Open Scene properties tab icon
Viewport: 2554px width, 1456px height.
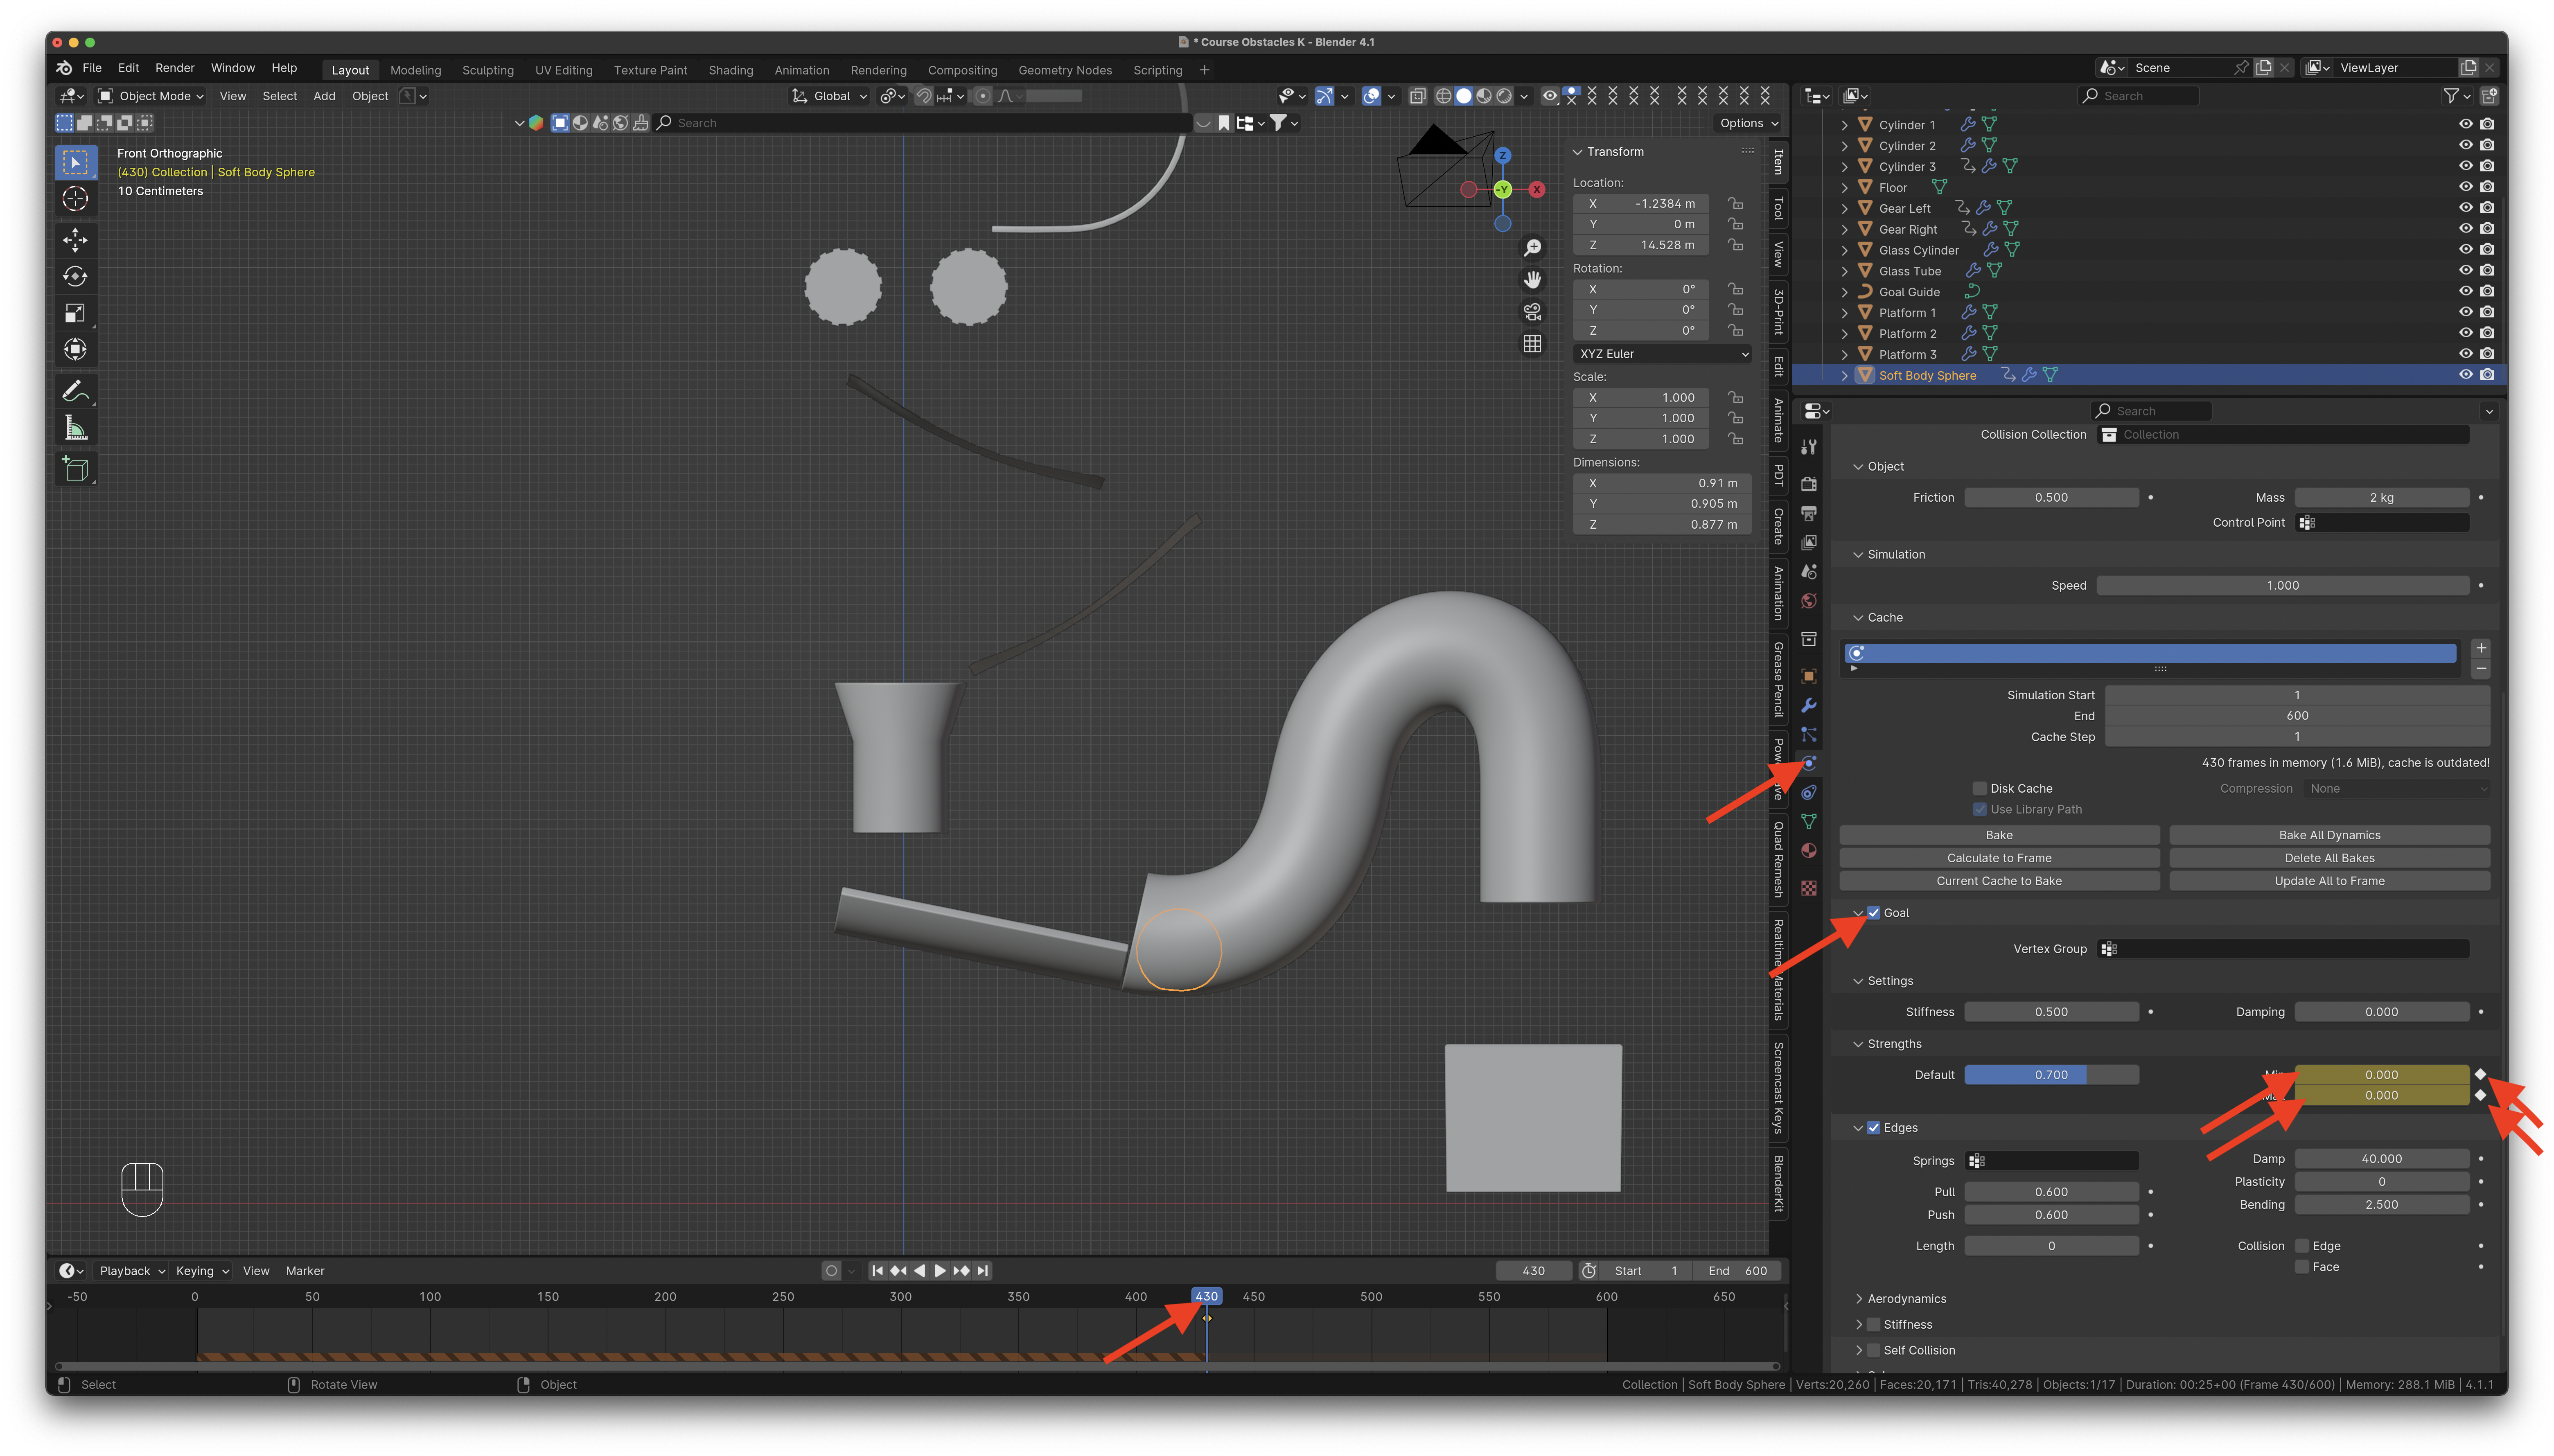click(x=1809, y=572)
